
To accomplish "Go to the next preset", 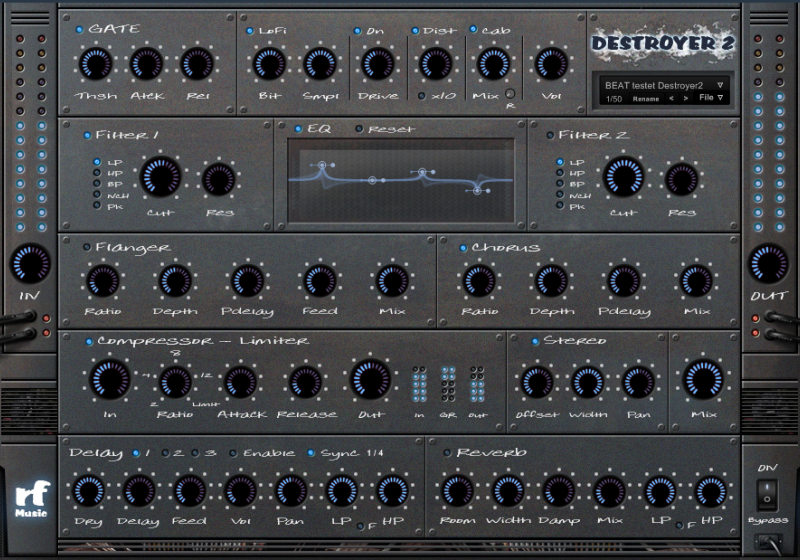I will coord(685,98).
